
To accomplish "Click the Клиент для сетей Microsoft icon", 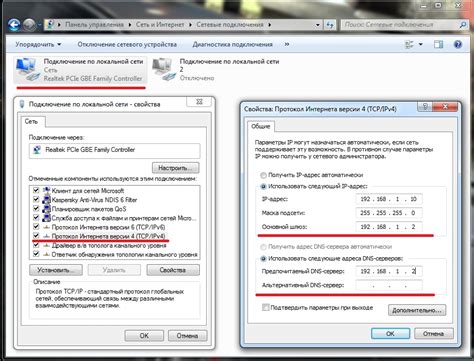I will 46,191.
